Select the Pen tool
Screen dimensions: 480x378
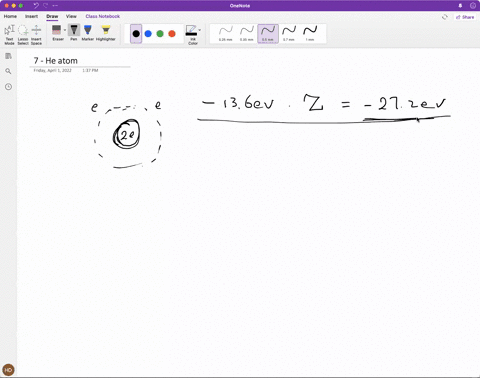[x=74, y=33]
